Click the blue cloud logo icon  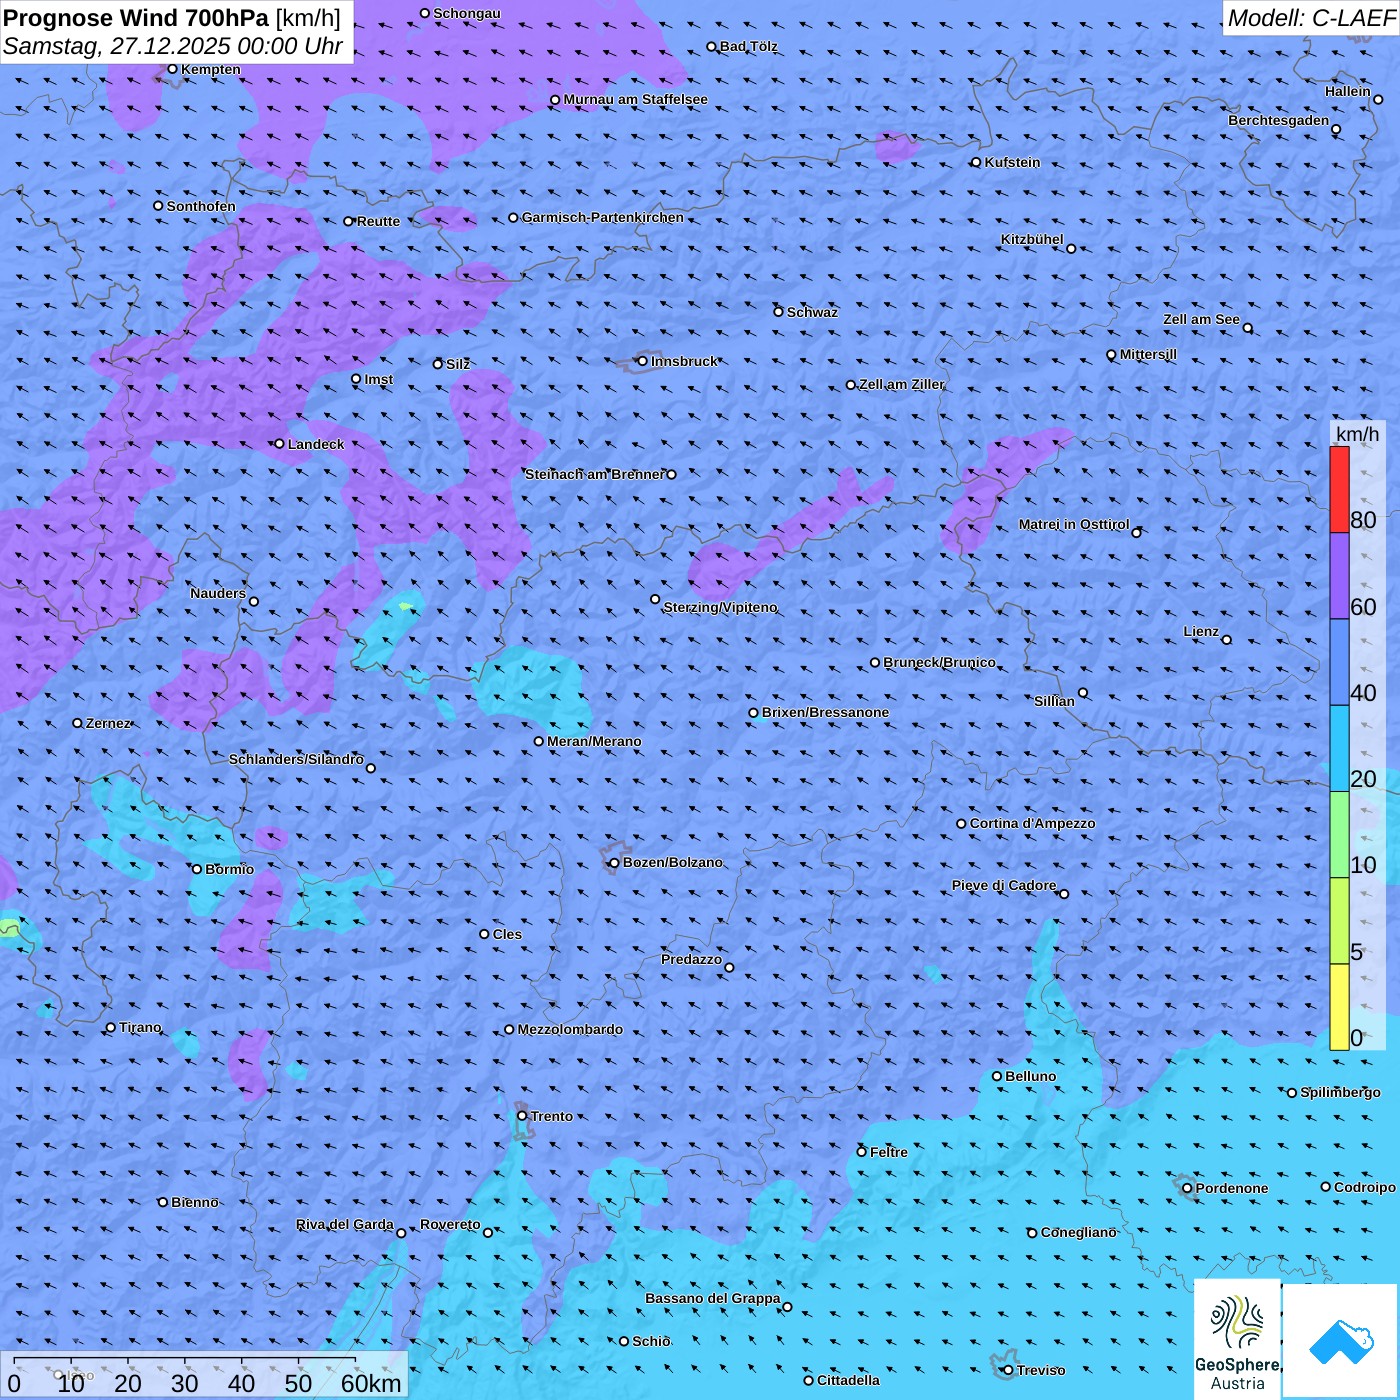tap(1340, 1340)
